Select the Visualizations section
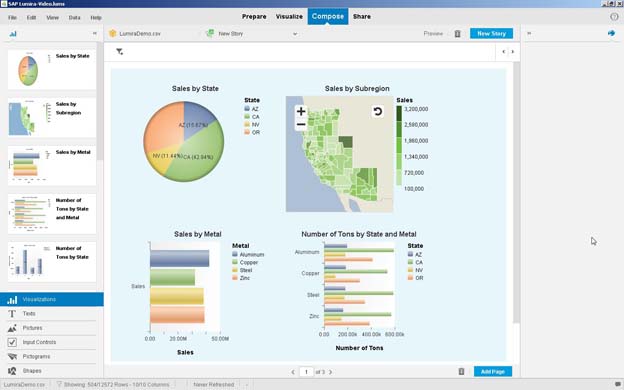Screen dimensions: 624x390 tap(52, 299)
